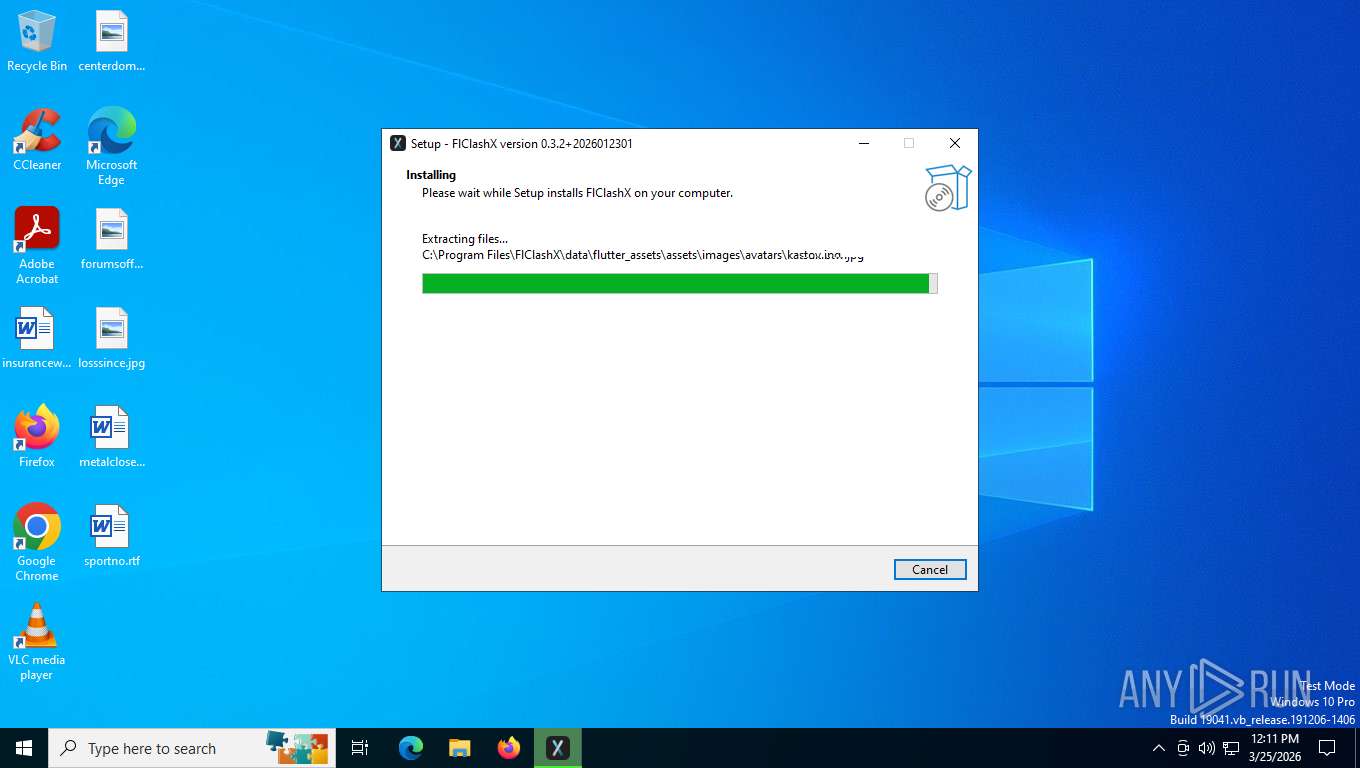Click the FlClashX setup title bar icon
The height and width of the screenshot is (768, 1360).
[398, 143]
